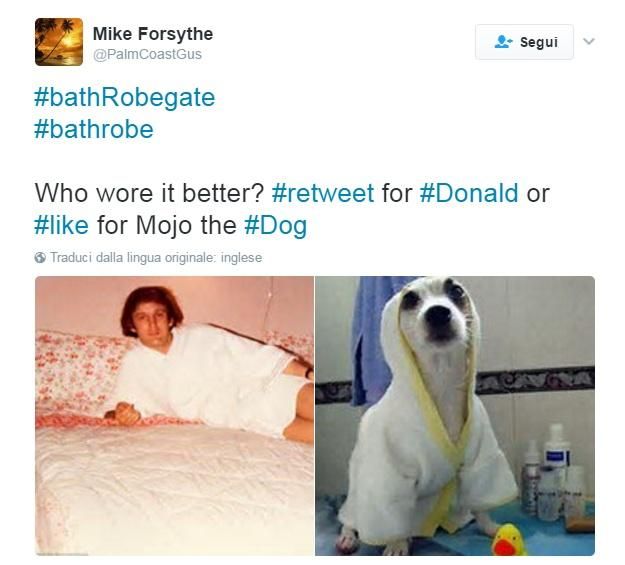The height and width of the screenshot is (565, 625).
Task: Click the globe translate icon
Action: tap(40, 258)
